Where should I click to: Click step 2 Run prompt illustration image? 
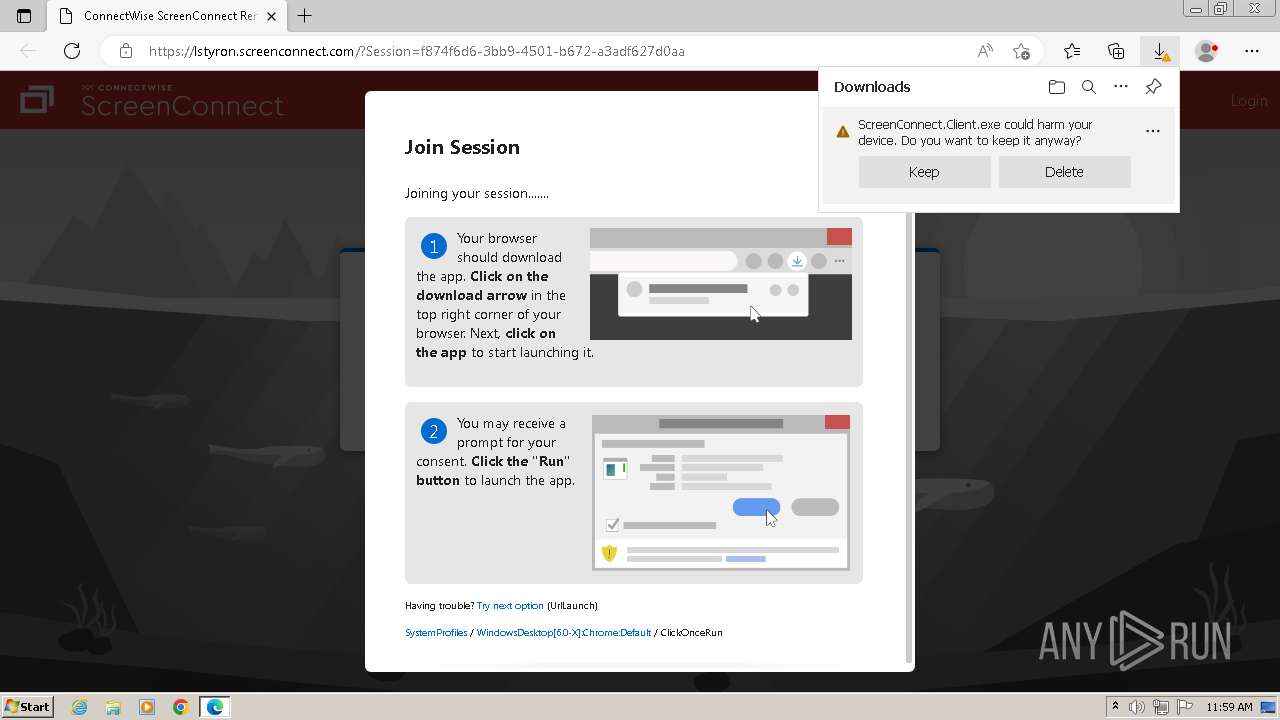(721, 493)
